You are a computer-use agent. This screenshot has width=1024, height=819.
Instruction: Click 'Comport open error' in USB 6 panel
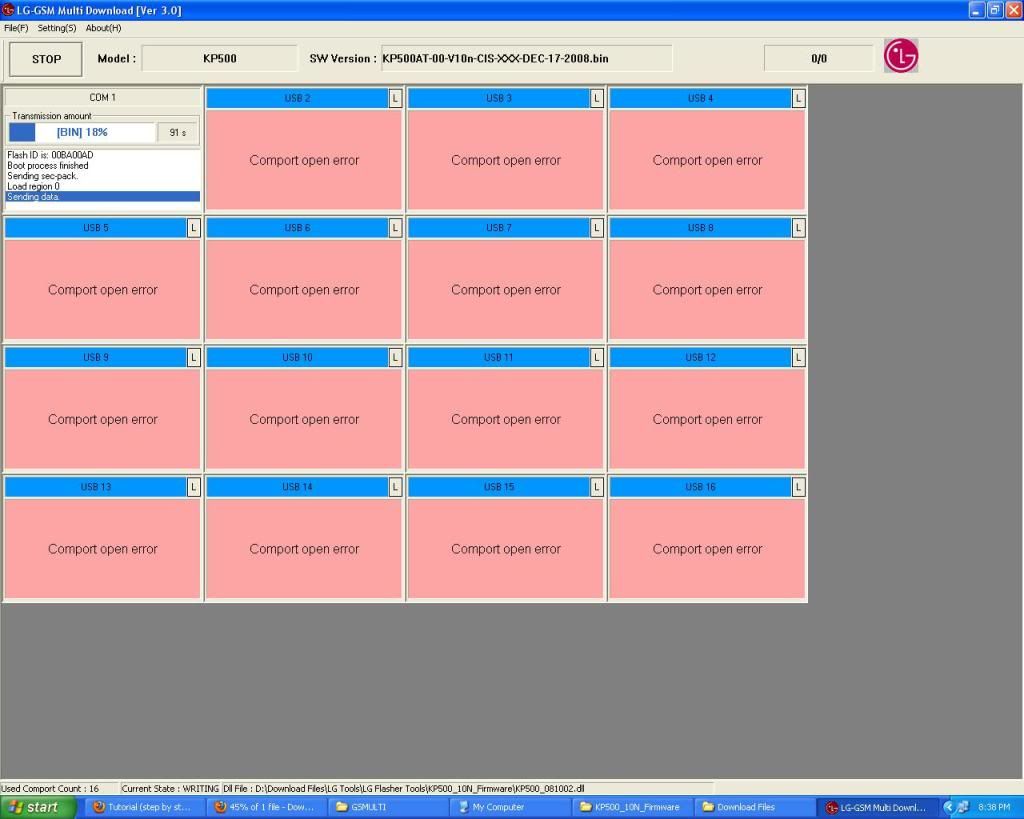coord(304,290)
